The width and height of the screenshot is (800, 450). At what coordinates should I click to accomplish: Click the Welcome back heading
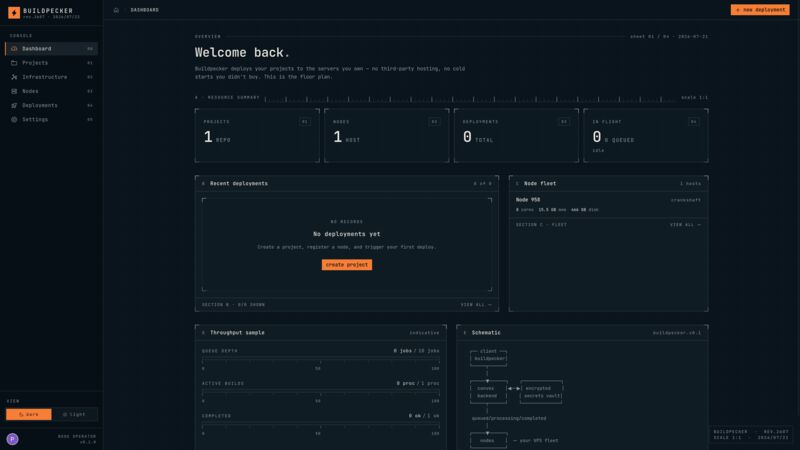coord(242,53)
